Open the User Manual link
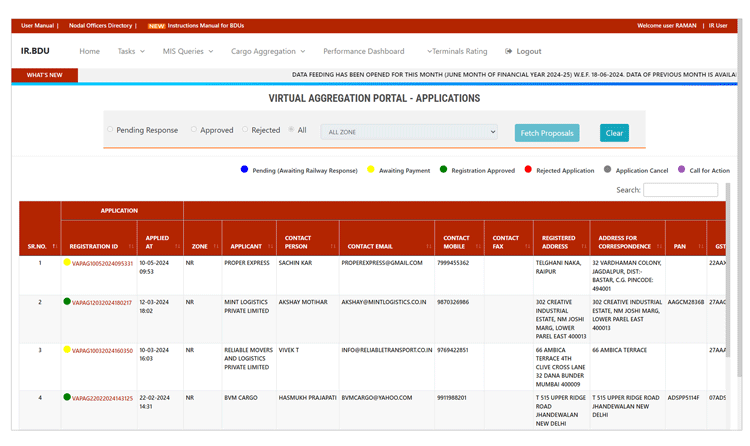 (x=37, y=26)
